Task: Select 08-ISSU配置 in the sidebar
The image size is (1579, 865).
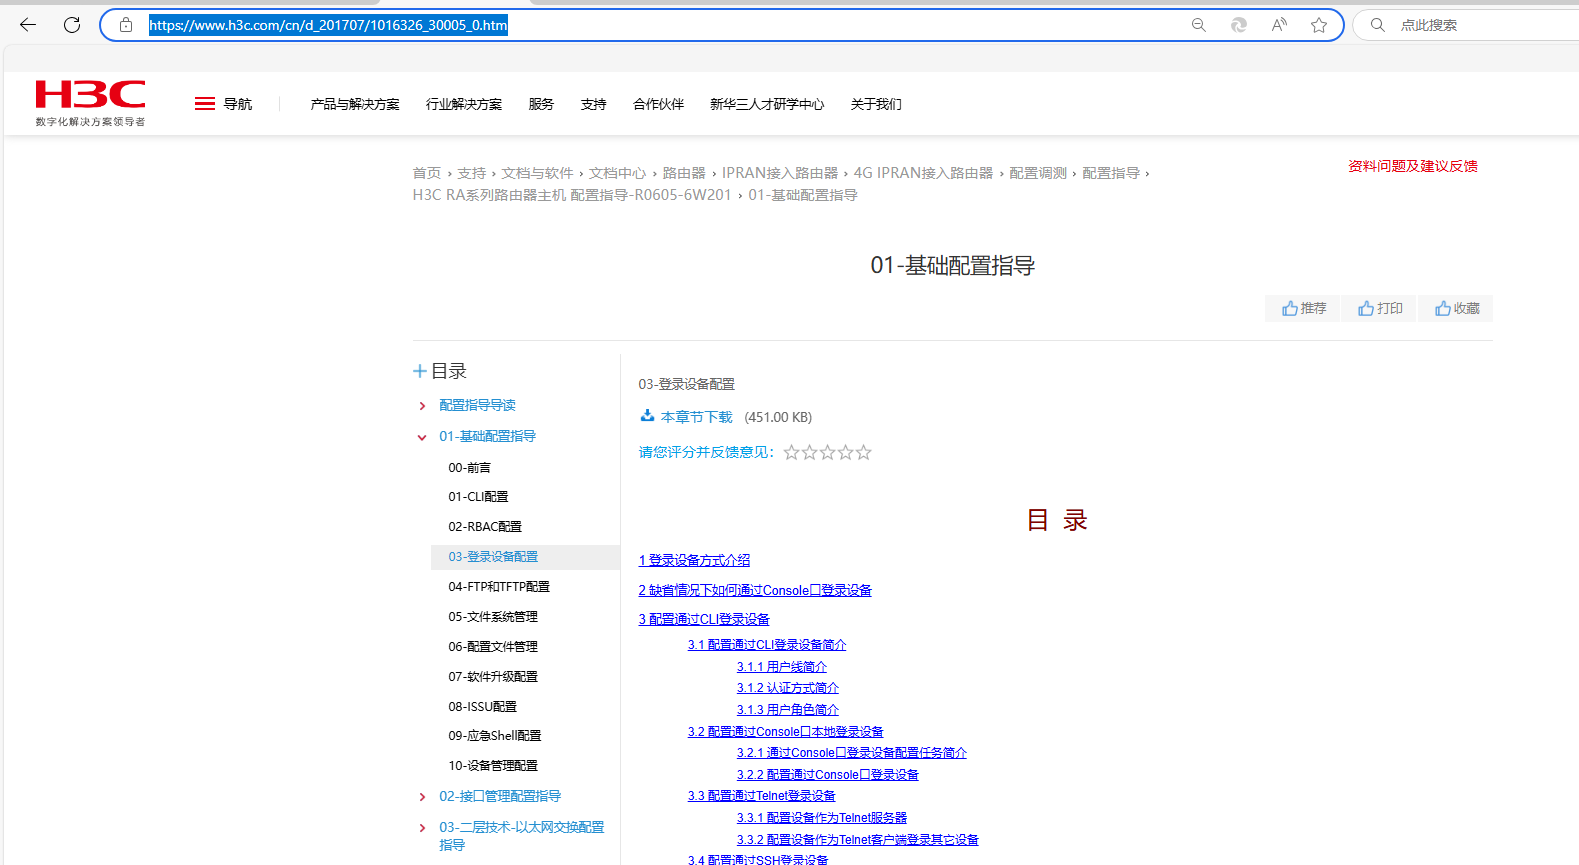Action: pos(483,707)
